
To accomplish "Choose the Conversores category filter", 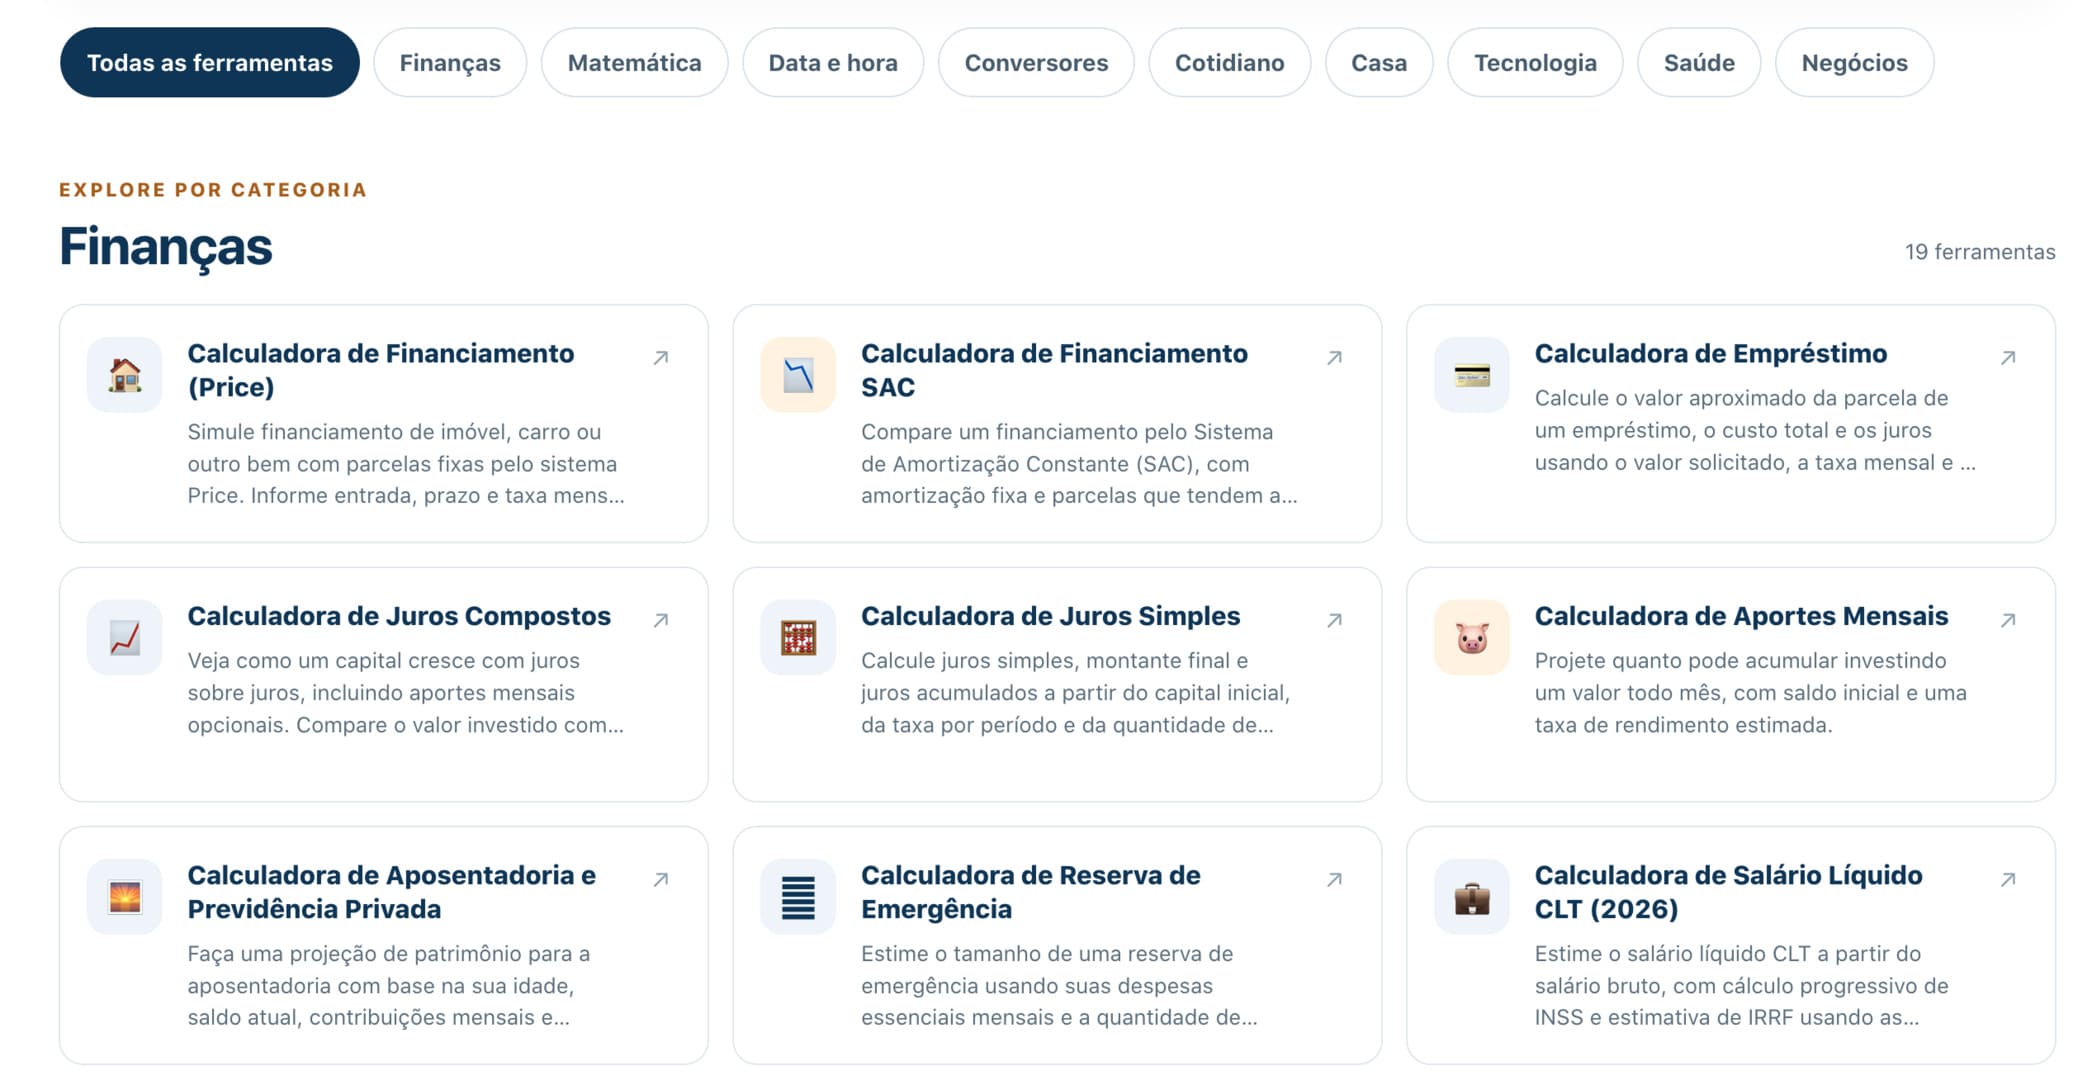I will click(x=1036, y=62).
